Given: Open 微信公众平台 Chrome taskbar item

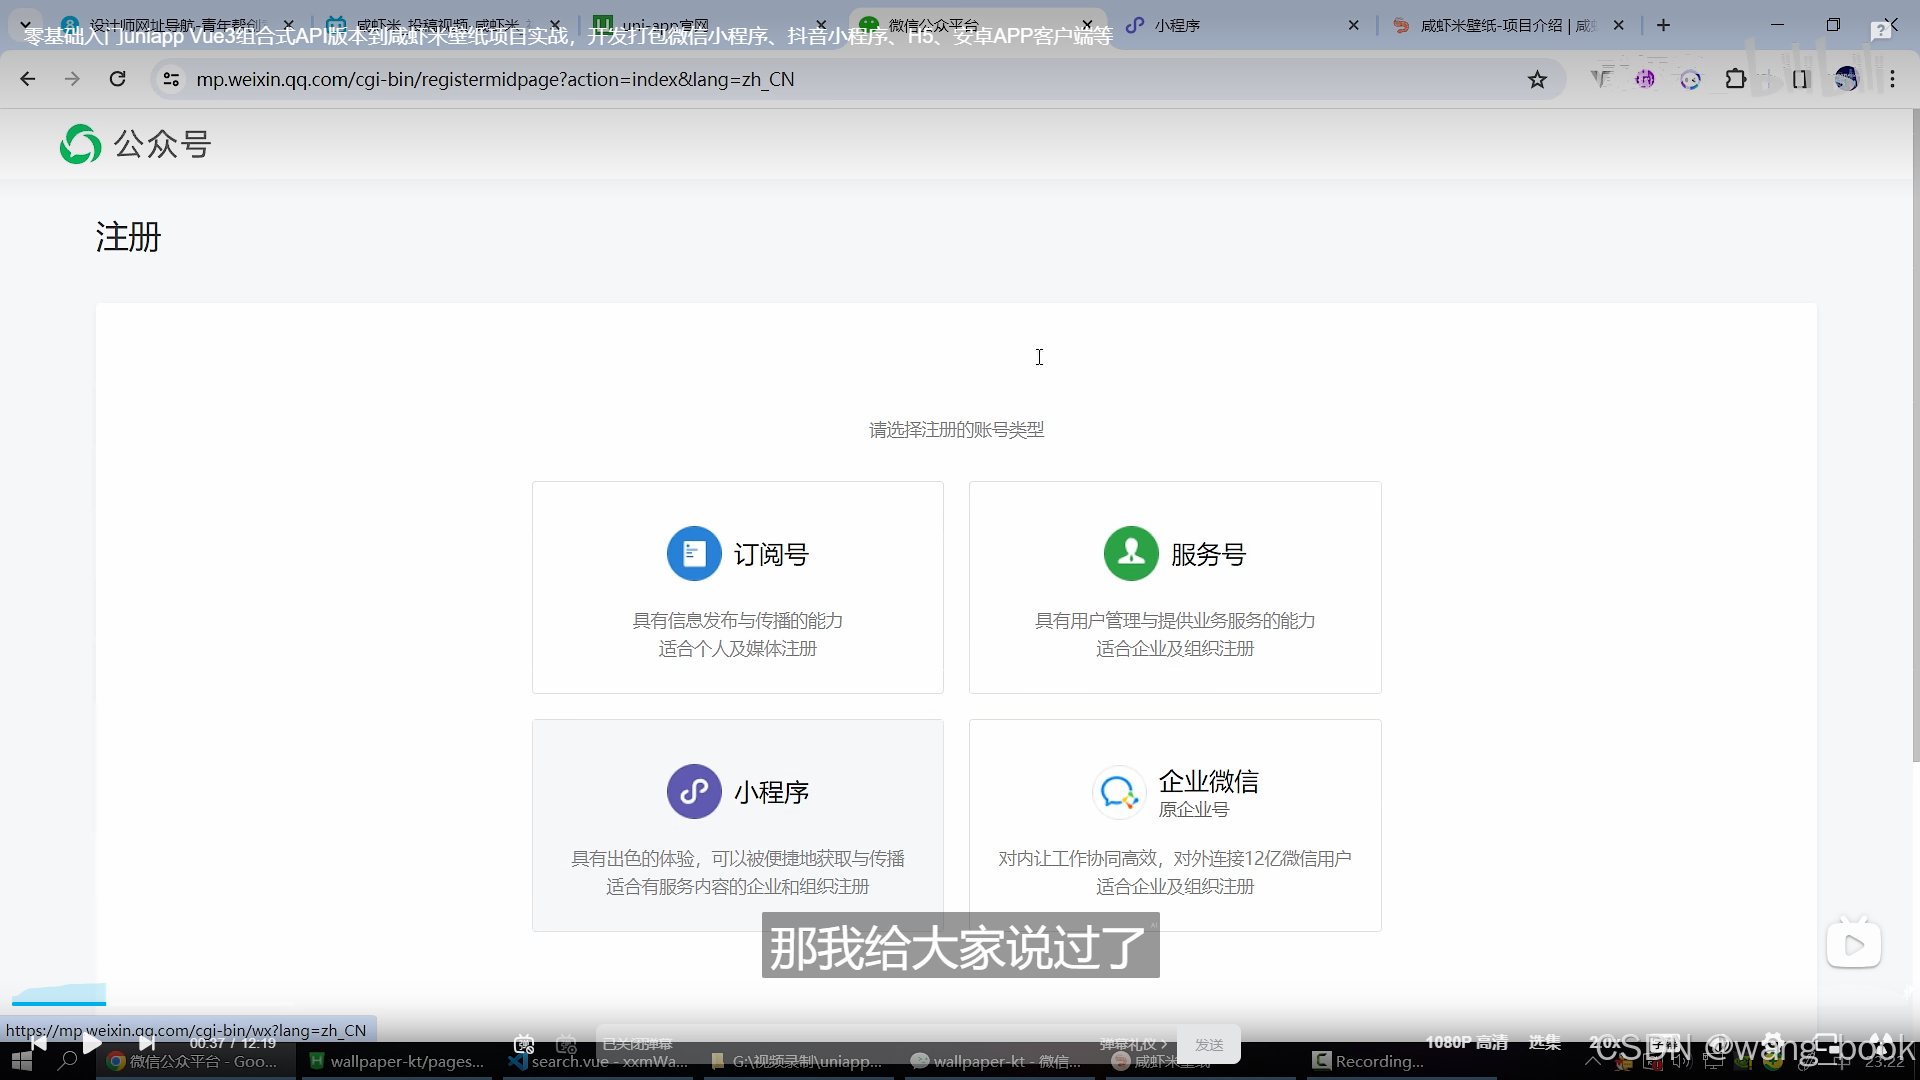Looking at the screenshot, I should pos(195,1061).
